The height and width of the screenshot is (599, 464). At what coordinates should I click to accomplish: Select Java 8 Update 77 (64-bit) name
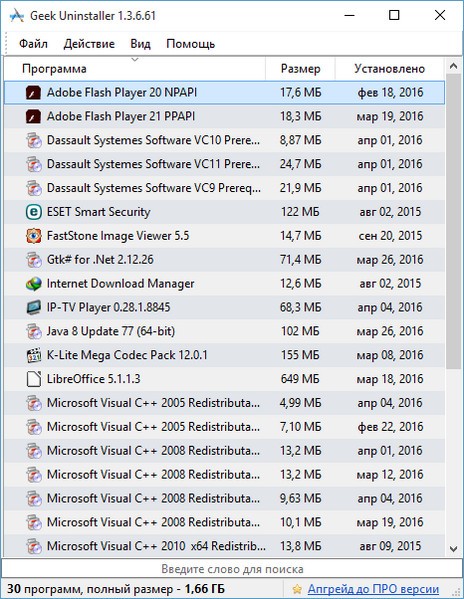pyautogui.click(x=111, y=331)
